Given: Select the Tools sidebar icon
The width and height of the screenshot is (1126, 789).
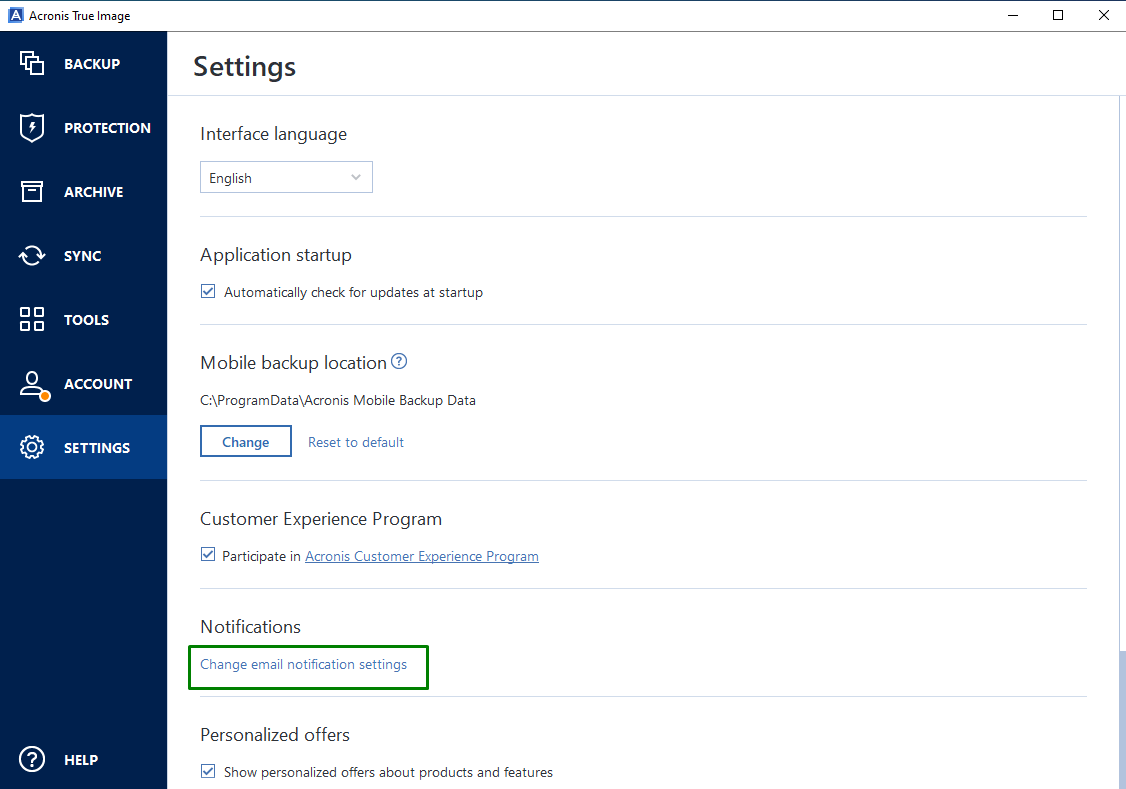Looking at the screenshot, I should (31, 319).
